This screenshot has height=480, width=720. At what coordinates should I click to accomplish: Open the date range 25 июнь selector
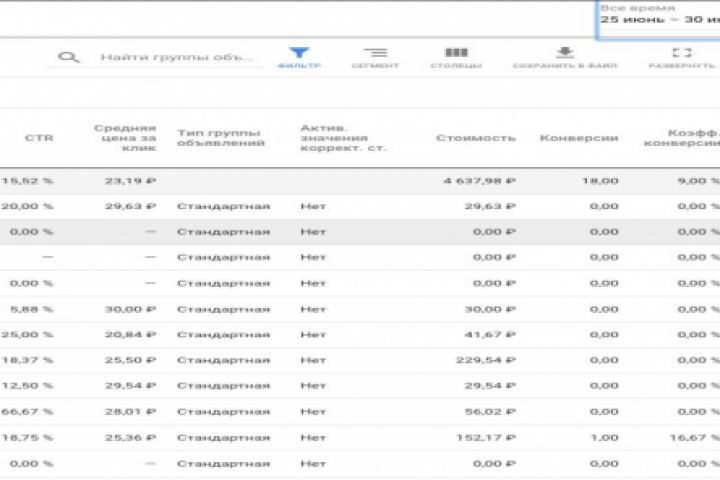point(659,20)
